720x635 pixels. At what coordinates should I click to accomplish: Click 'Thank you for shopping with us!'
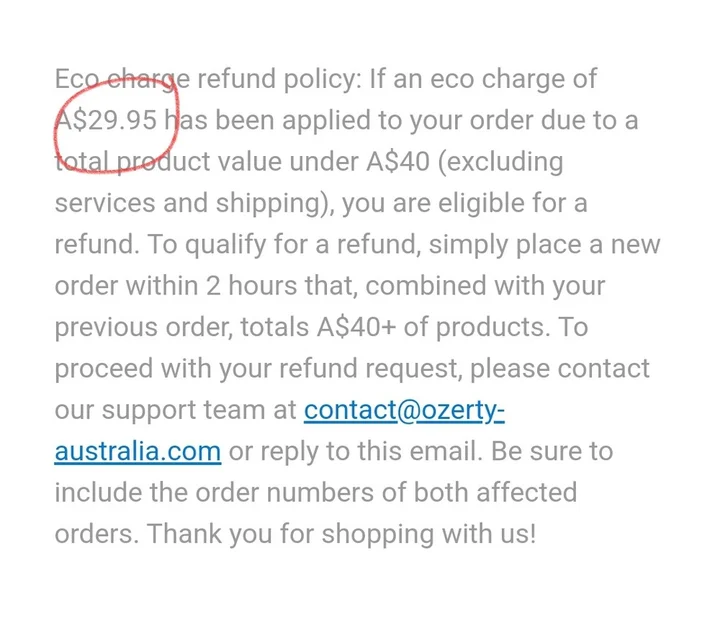click(341, 533)
